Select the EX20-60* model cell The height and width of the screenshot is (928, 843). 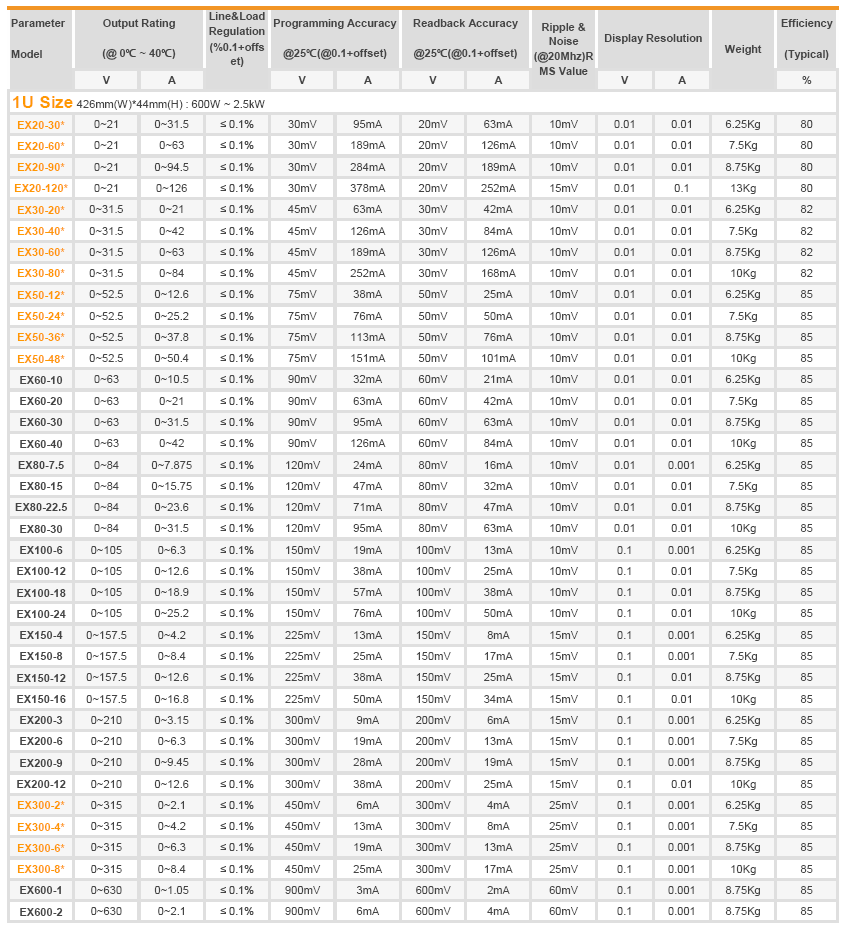click(x=41, y=146)
